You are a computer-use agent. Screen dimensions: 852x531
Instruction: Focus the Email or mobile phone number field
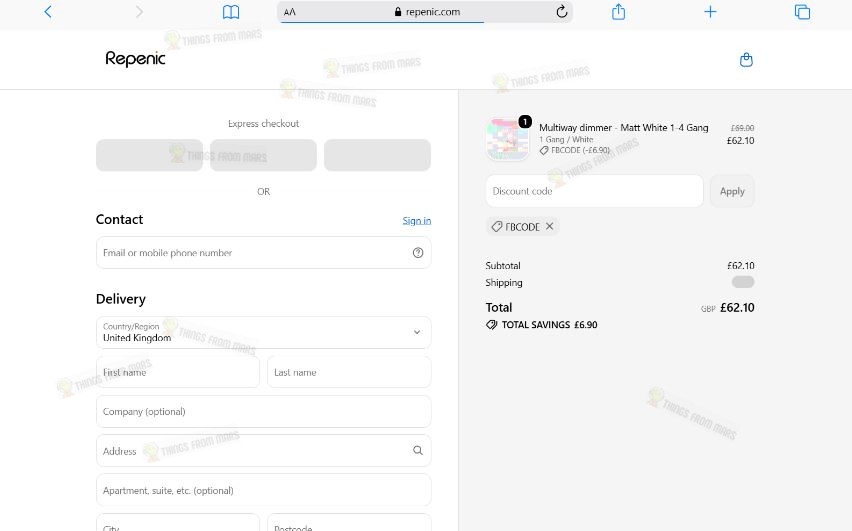264,253
